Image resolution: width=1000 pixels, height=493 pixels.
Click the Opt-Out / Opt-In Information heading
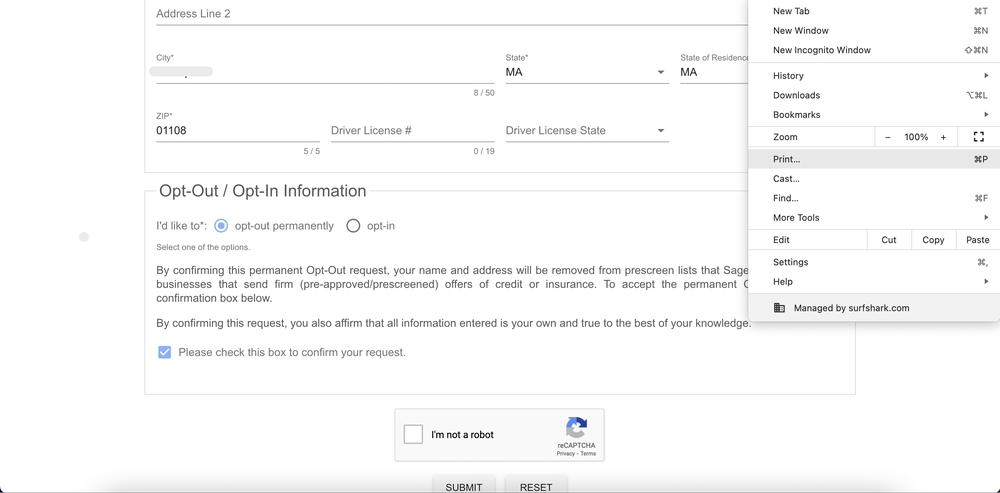click(x=262, y=191)
